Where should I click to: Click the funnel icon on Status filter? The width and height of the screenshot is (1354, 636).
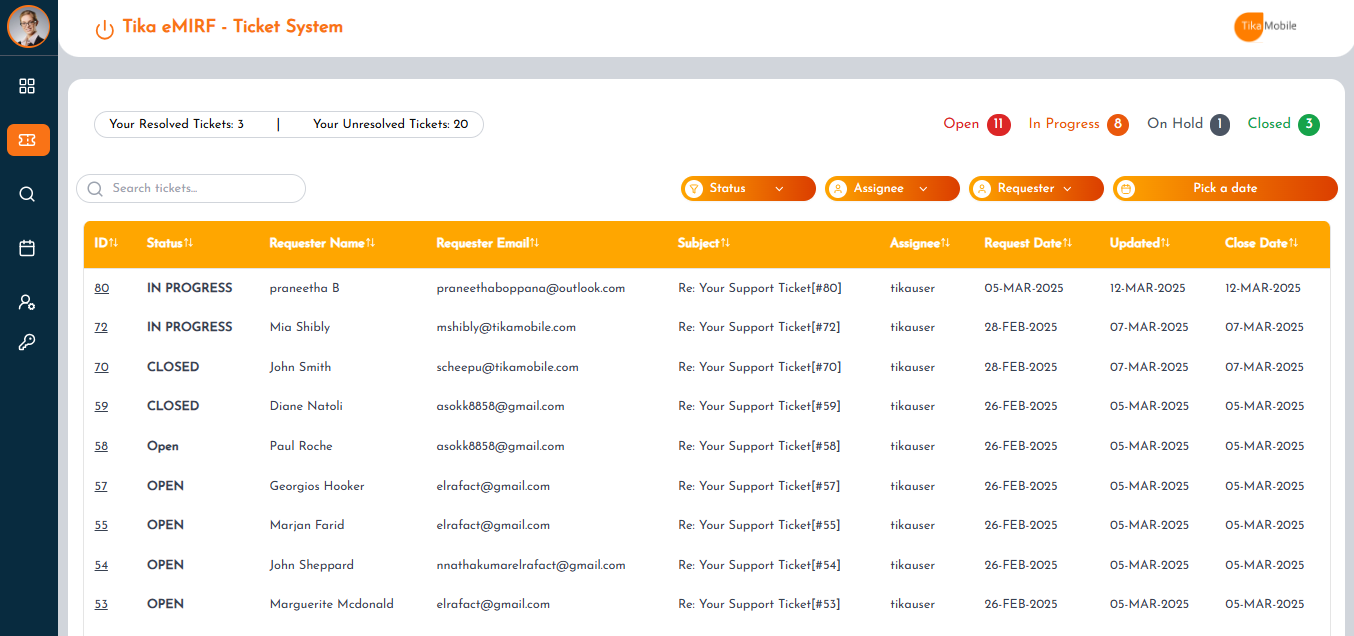click(x=694, y=188)
